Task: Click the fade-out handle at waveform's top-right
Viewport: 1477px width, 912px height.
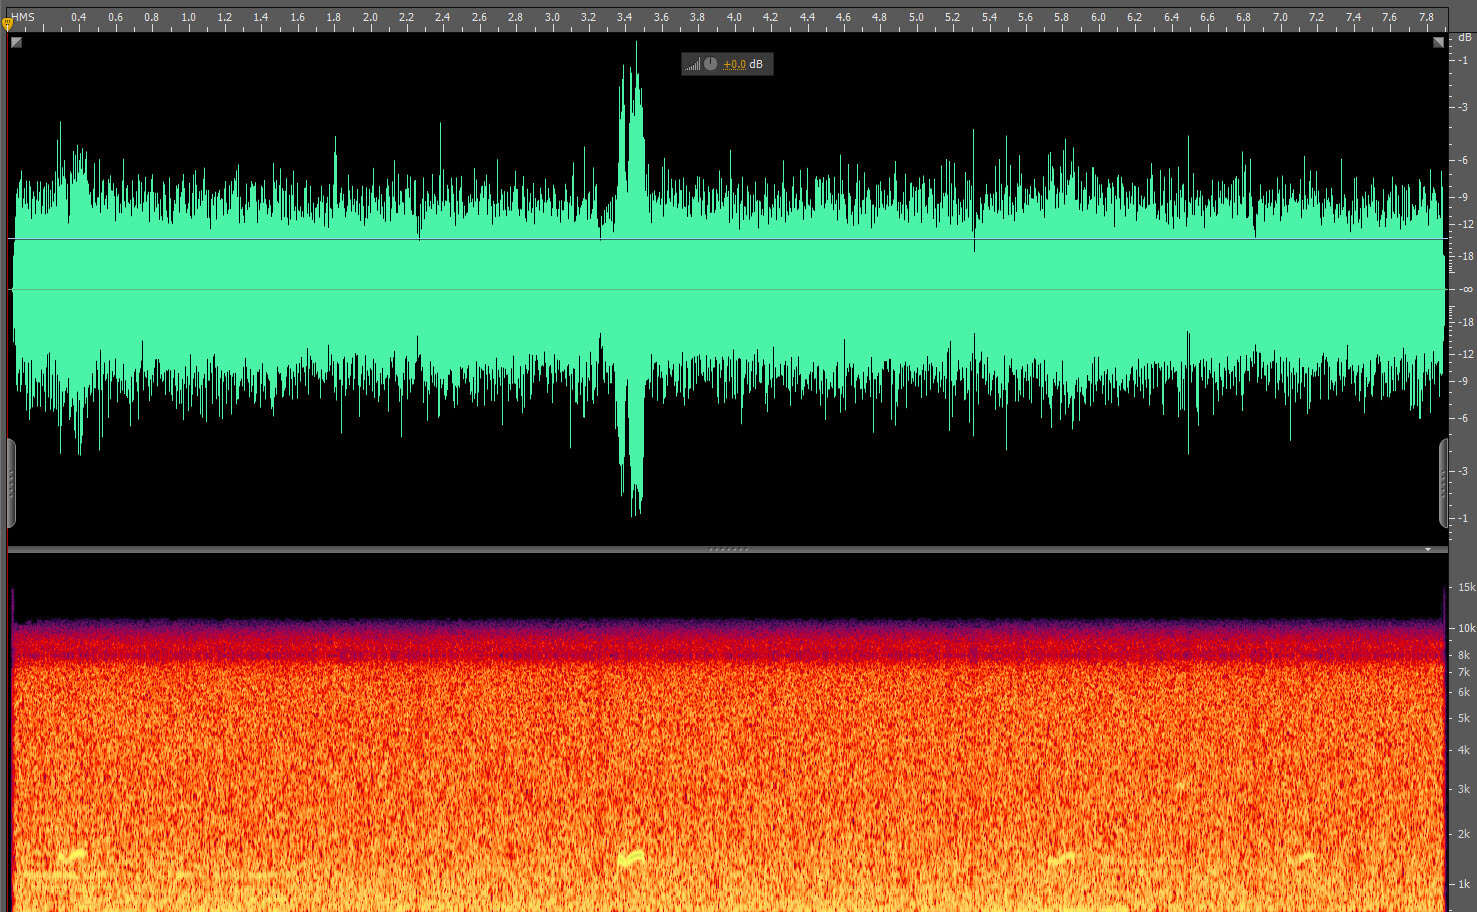Action: coord(1438,42)
